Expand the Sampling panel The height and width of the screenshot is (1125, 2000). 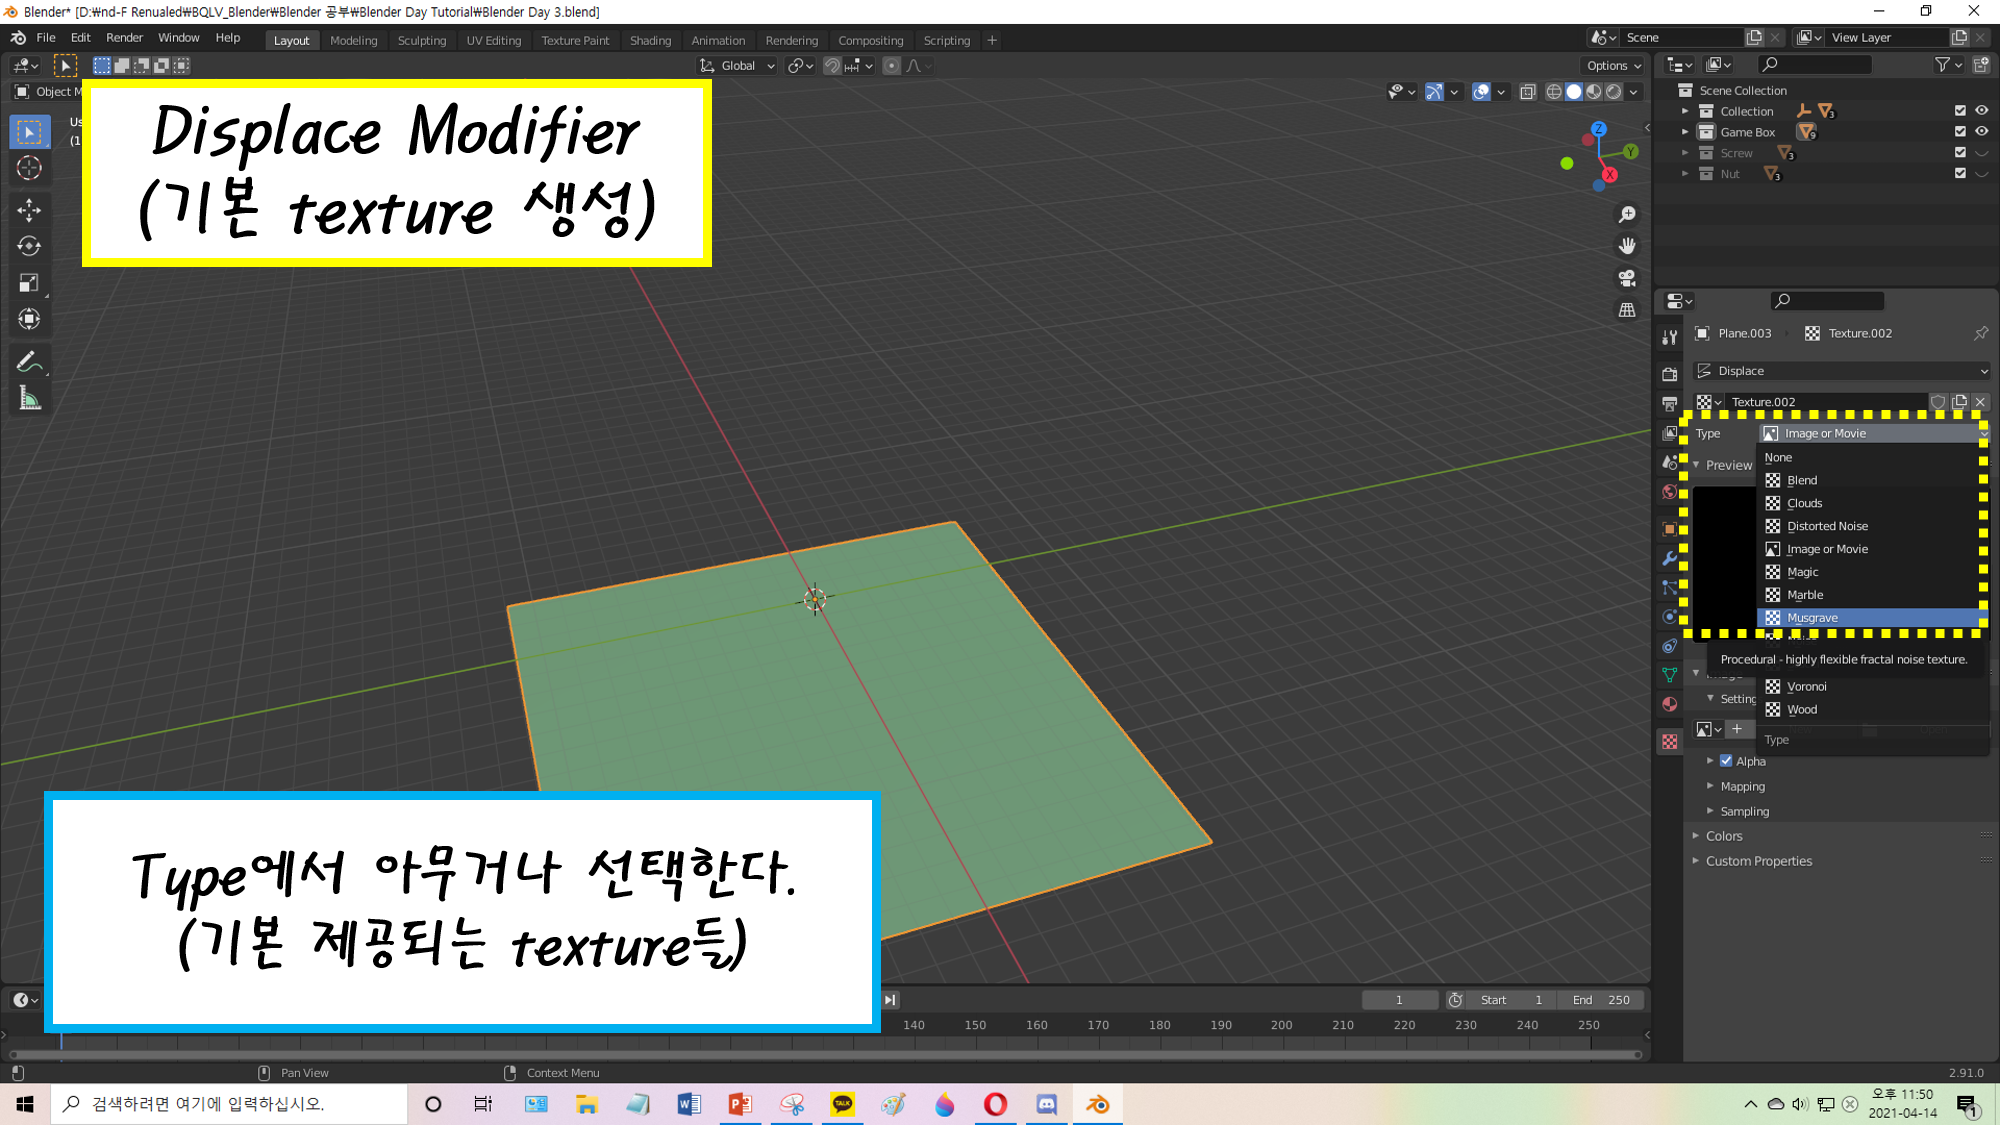coord(1744,811)
